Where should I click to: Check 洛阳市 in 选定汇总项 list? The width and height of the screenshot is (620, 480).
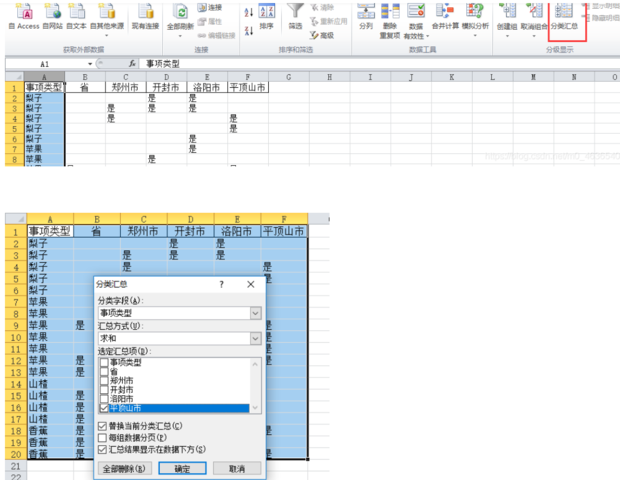click(x=104, y=399)
